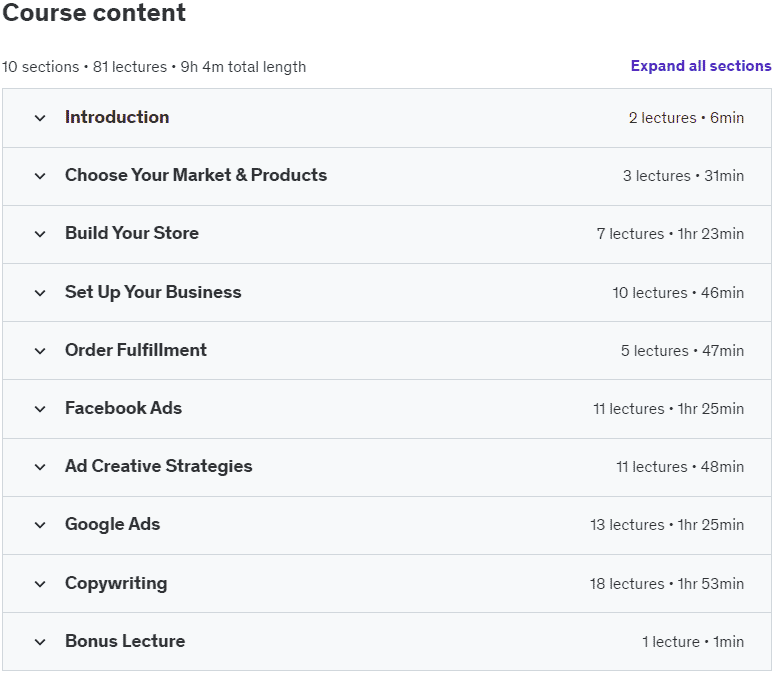Click the '2 lectures • 6min' text

coord(686,118)
